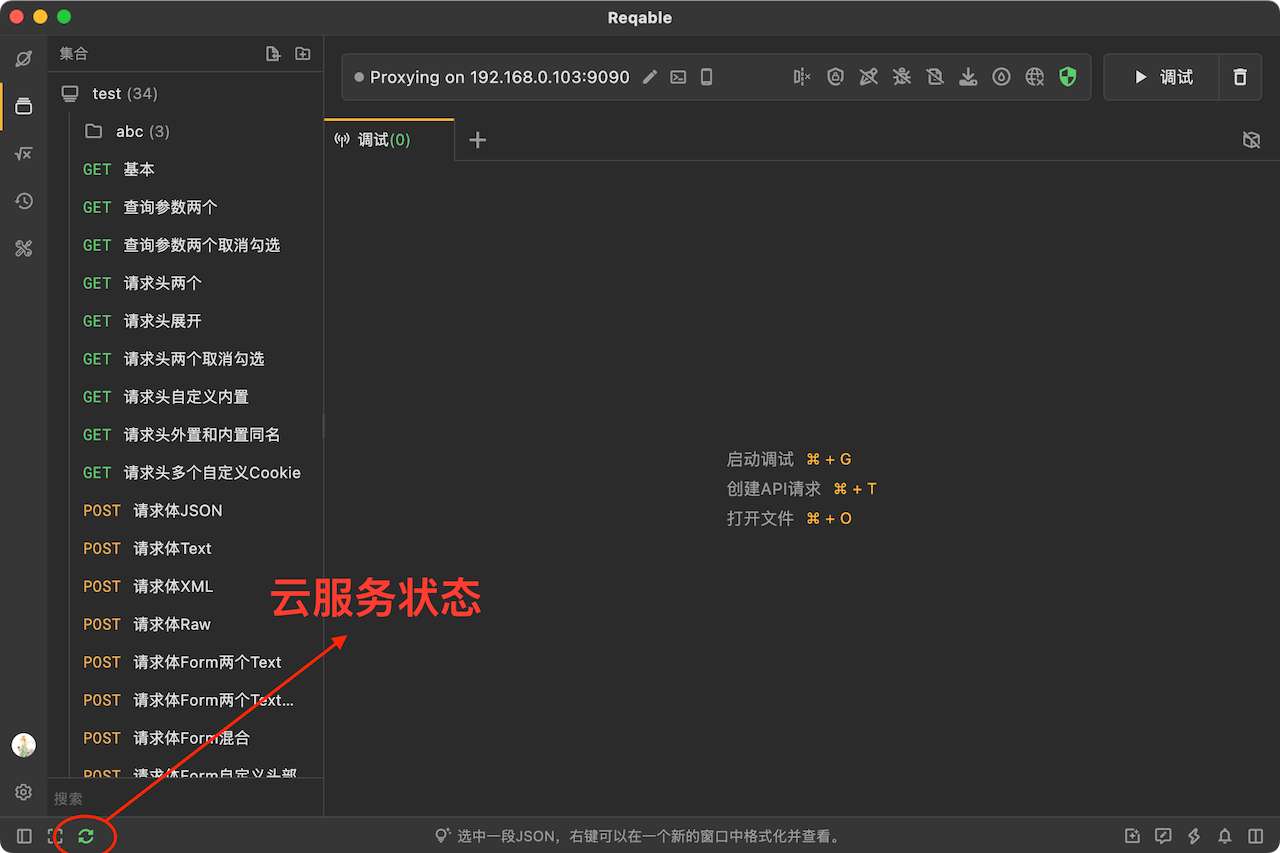Image resolution: width=1280 pixels, height=853 pixels.
Task: Edit proxy address with the pencil icon
Action: click(650, 77)
